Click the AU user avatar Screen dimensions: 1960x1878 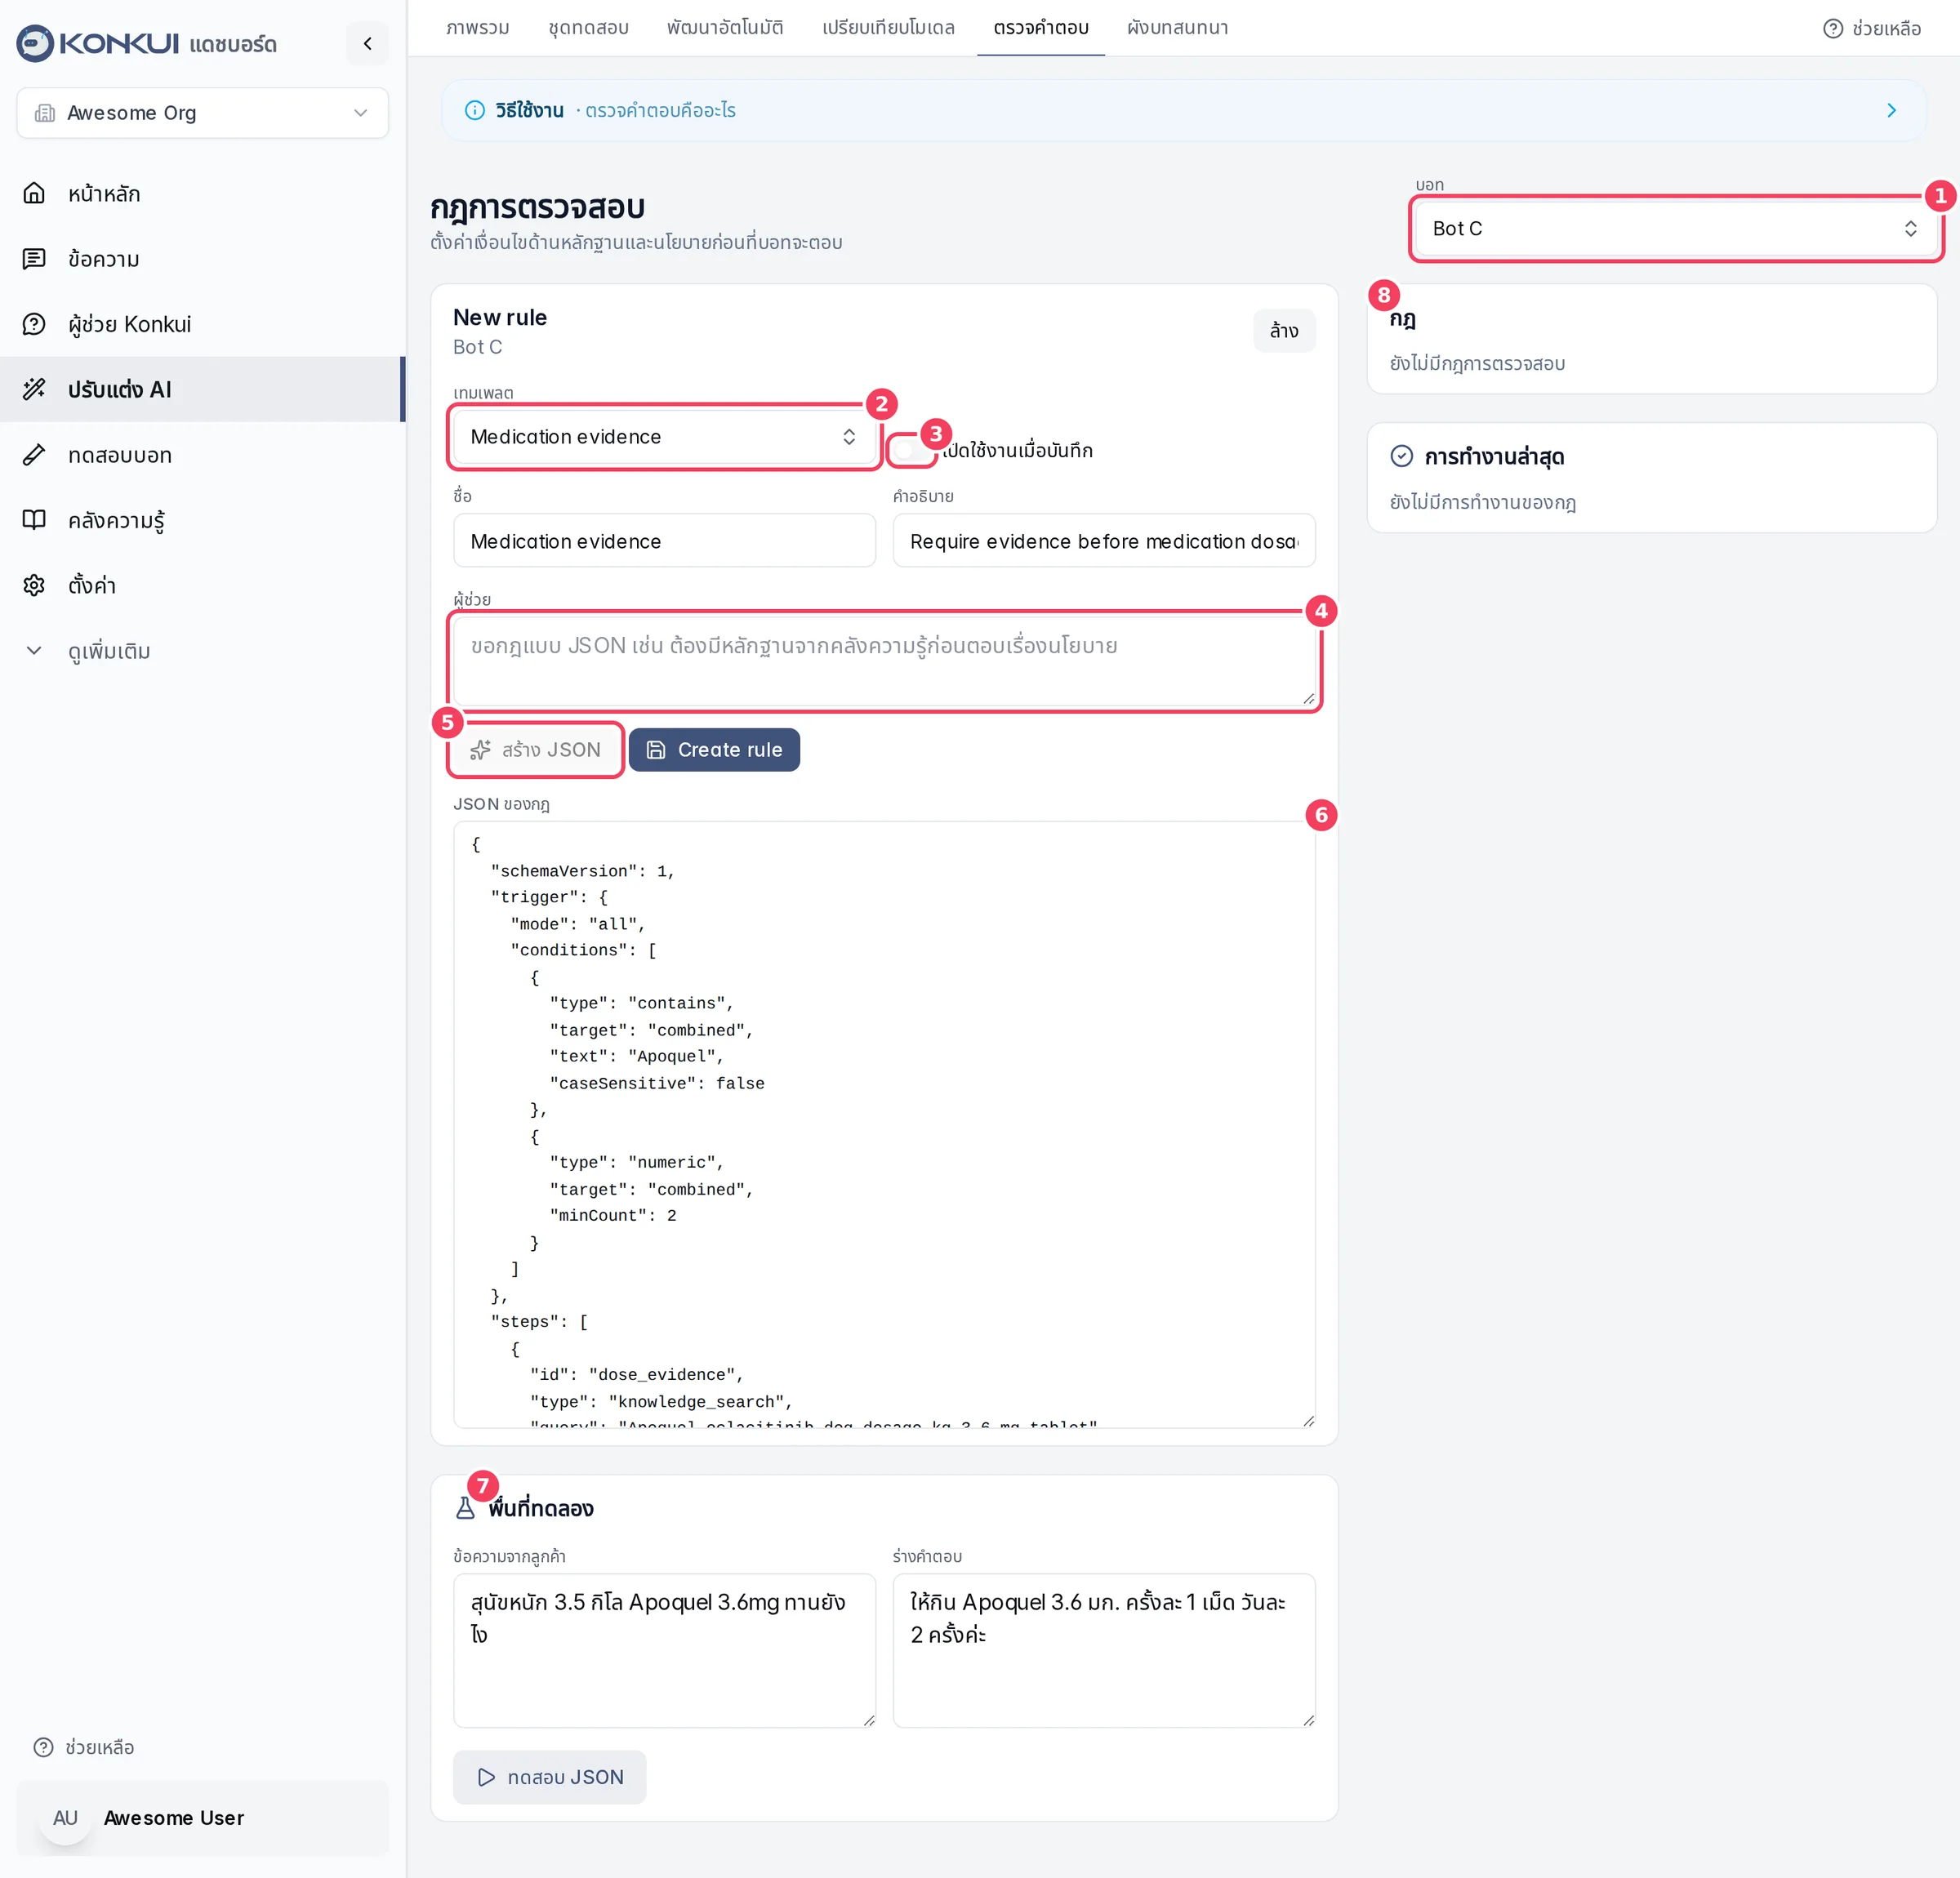[65, 1817]
